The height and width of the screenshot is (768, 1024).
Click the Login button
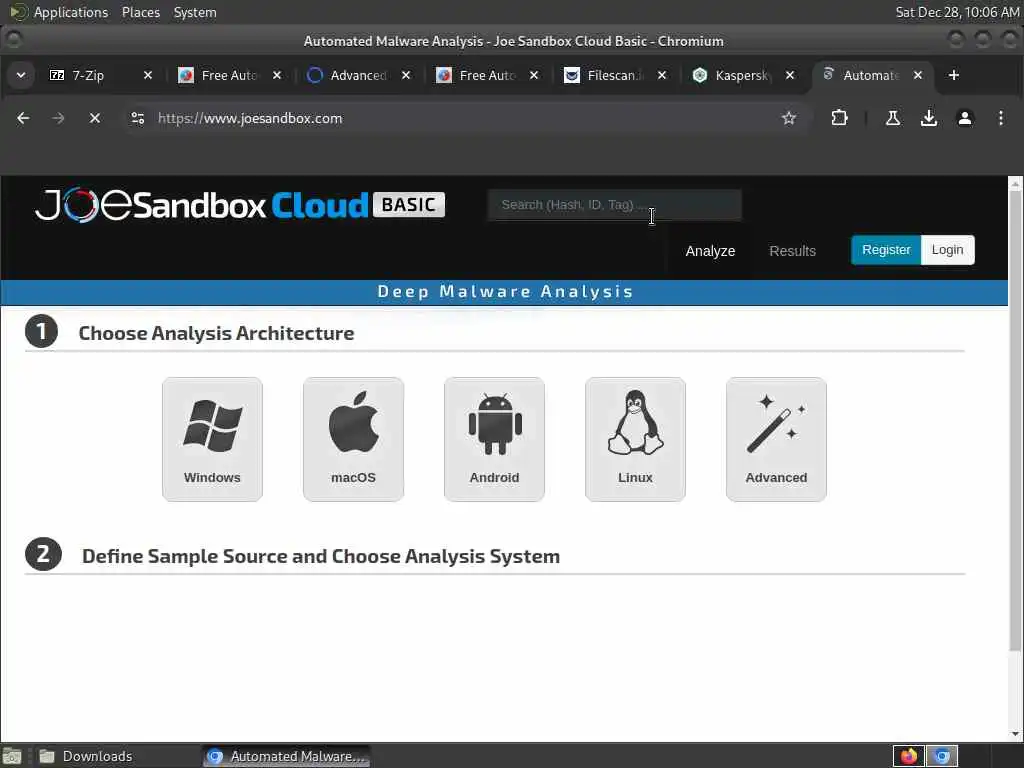(x=947, y=250)
